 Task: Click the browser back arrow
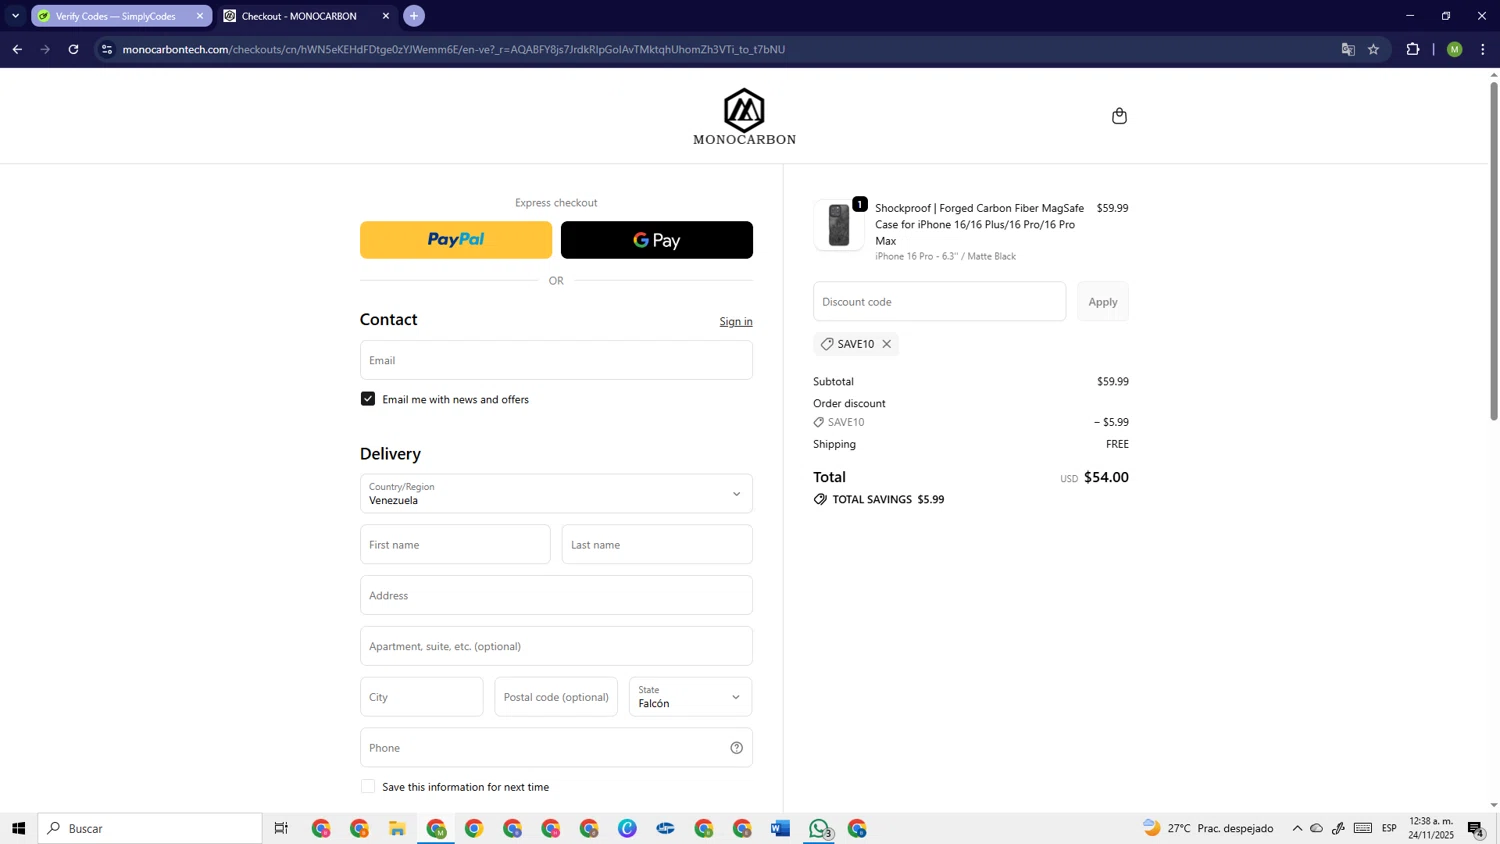point(17,49)
